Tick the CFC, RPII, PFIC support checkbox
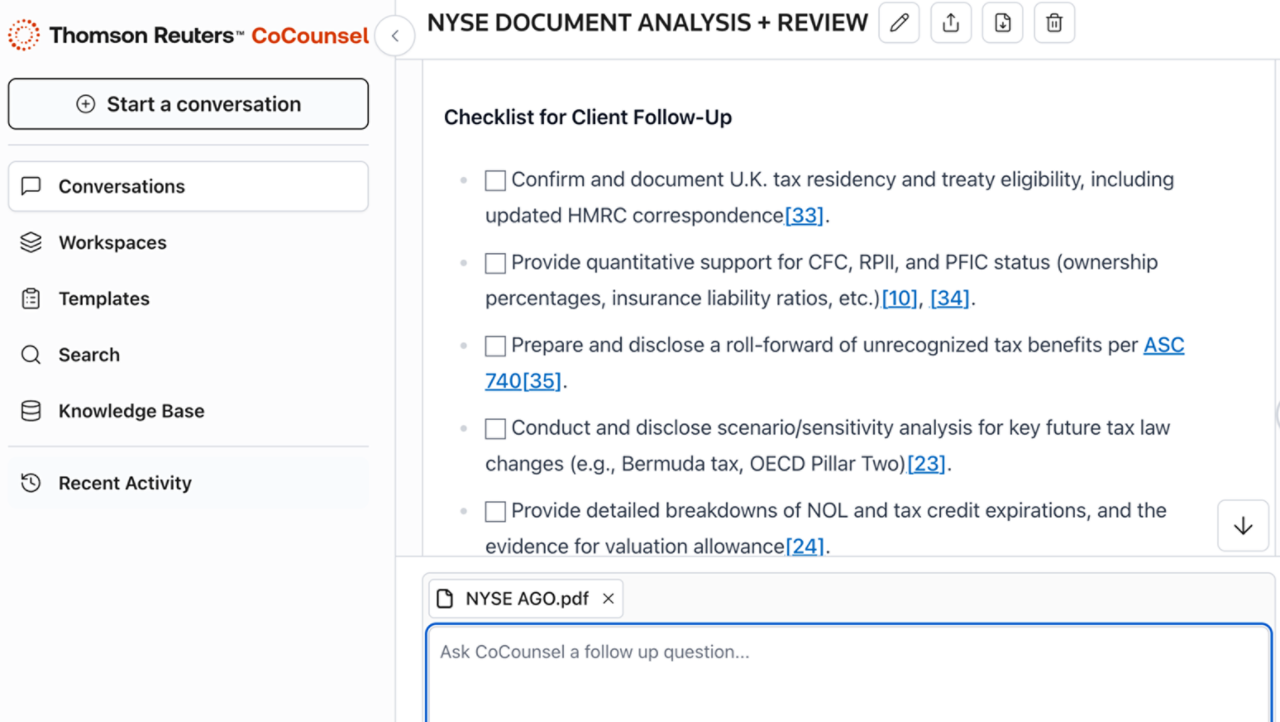The height and width of the screenshot is (722, 1280). coord(495,264)
